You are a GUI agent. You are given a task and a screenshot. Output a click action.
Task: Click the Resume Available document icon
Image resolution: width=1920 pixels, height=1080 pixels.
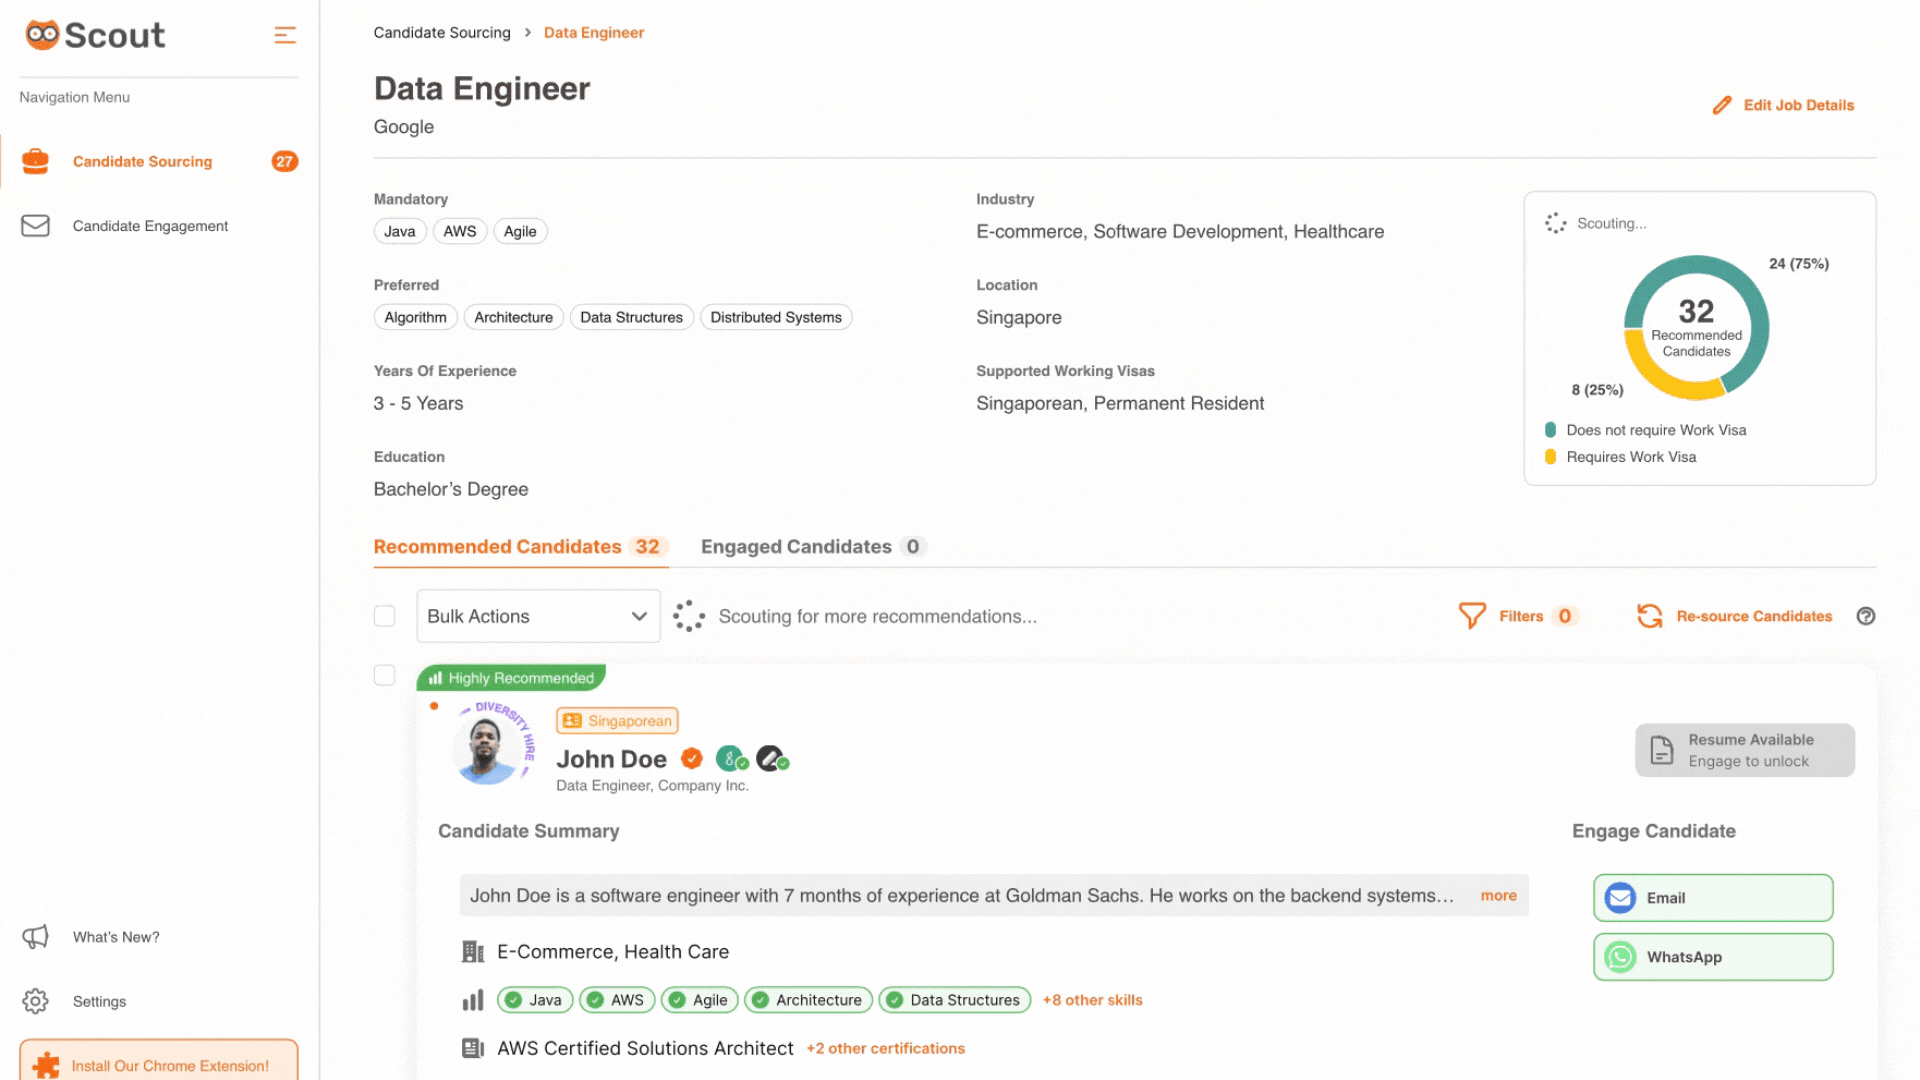coord(1661,750)
